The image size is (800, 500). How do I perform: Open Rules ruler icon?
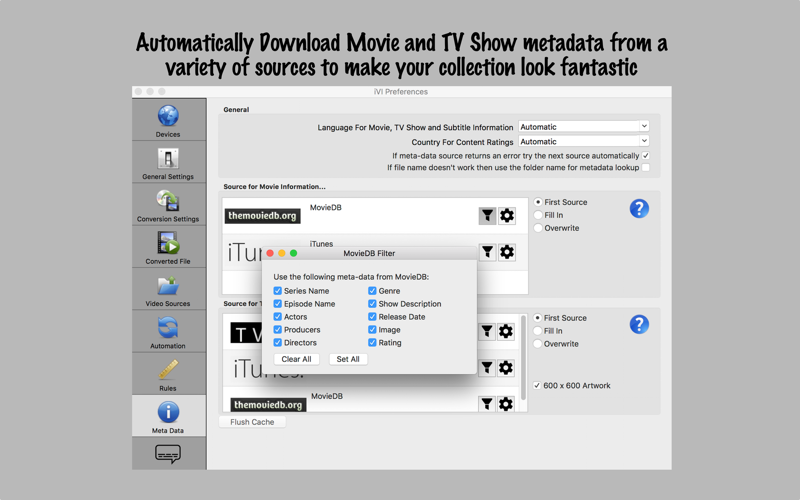pos(168,370)
